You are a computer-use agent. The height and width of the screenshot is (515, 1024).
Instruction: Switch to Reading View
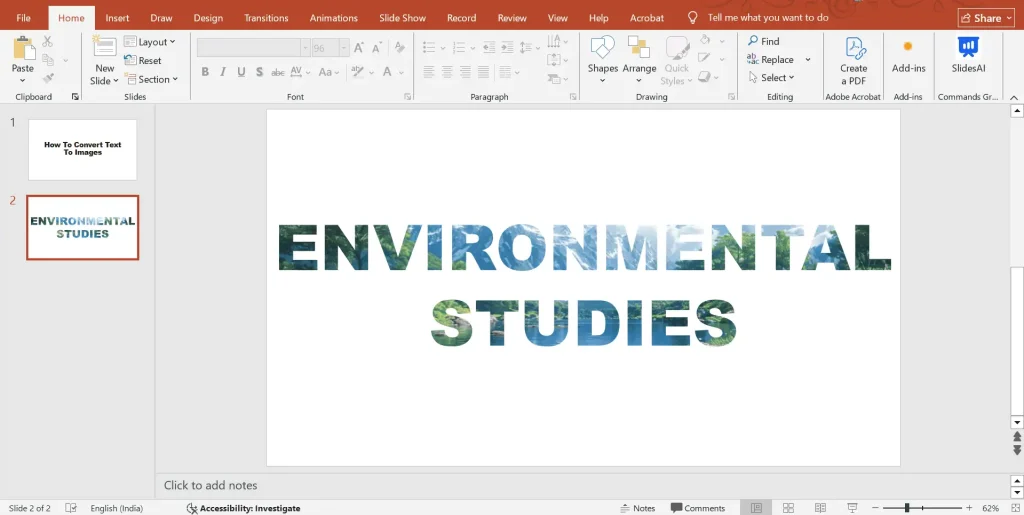pyautogui.click(x=820, y=508)
